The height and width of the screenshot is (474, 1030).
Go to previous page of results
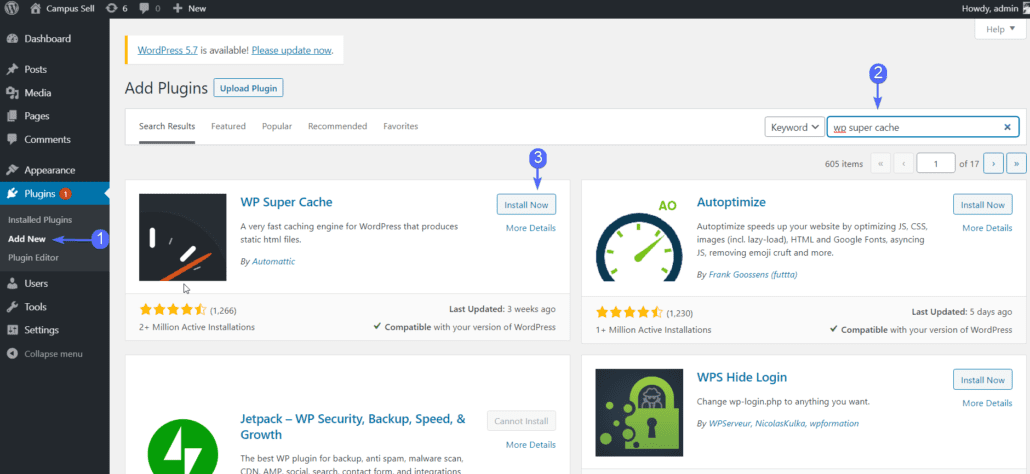904,163
